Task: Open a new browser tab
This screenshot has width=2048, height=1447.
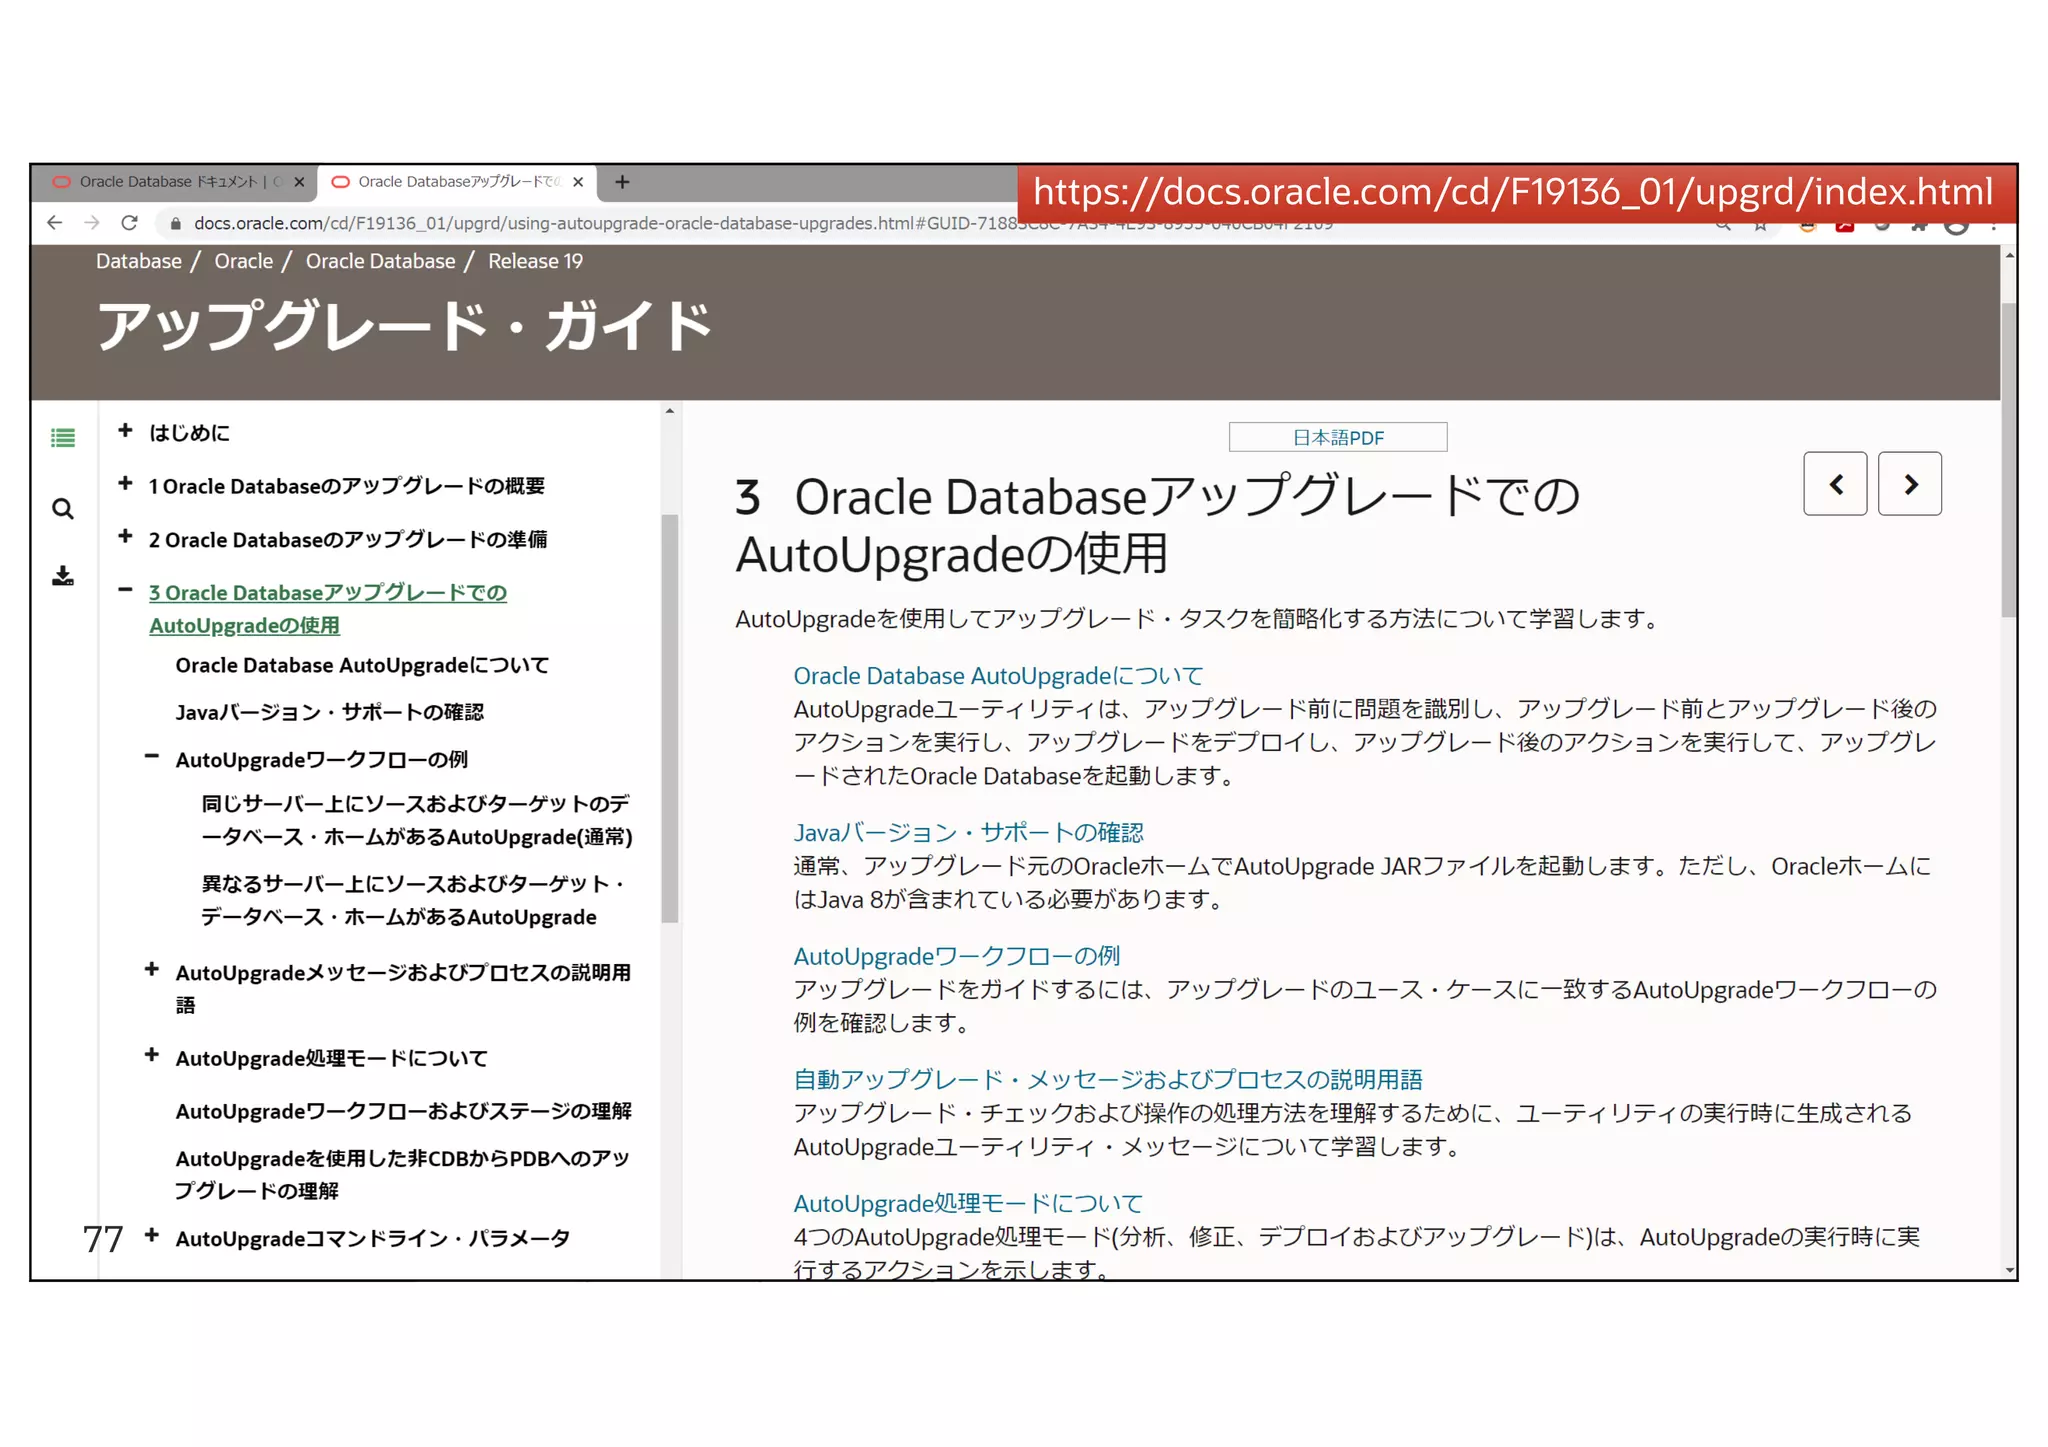Action: pyautogui.click(x=622, y=182)
